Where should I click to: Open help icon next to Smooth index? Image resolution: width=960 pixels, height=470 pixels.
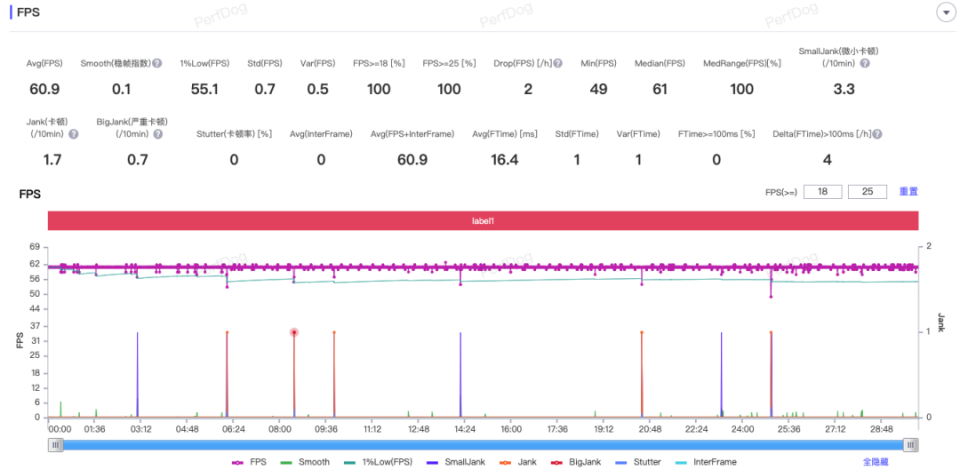pos(157,63)
